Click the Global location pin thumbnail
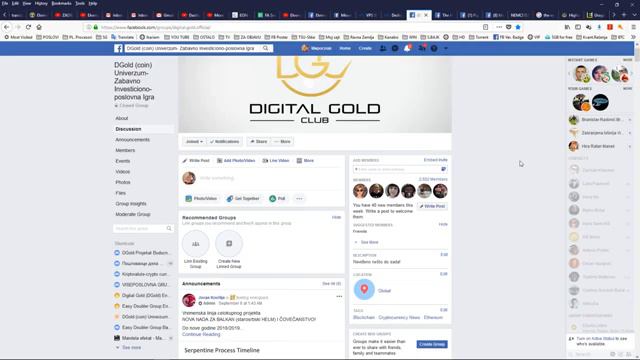Screen dimensions: 640x360 pyautogui.click(x=364, y=289)
